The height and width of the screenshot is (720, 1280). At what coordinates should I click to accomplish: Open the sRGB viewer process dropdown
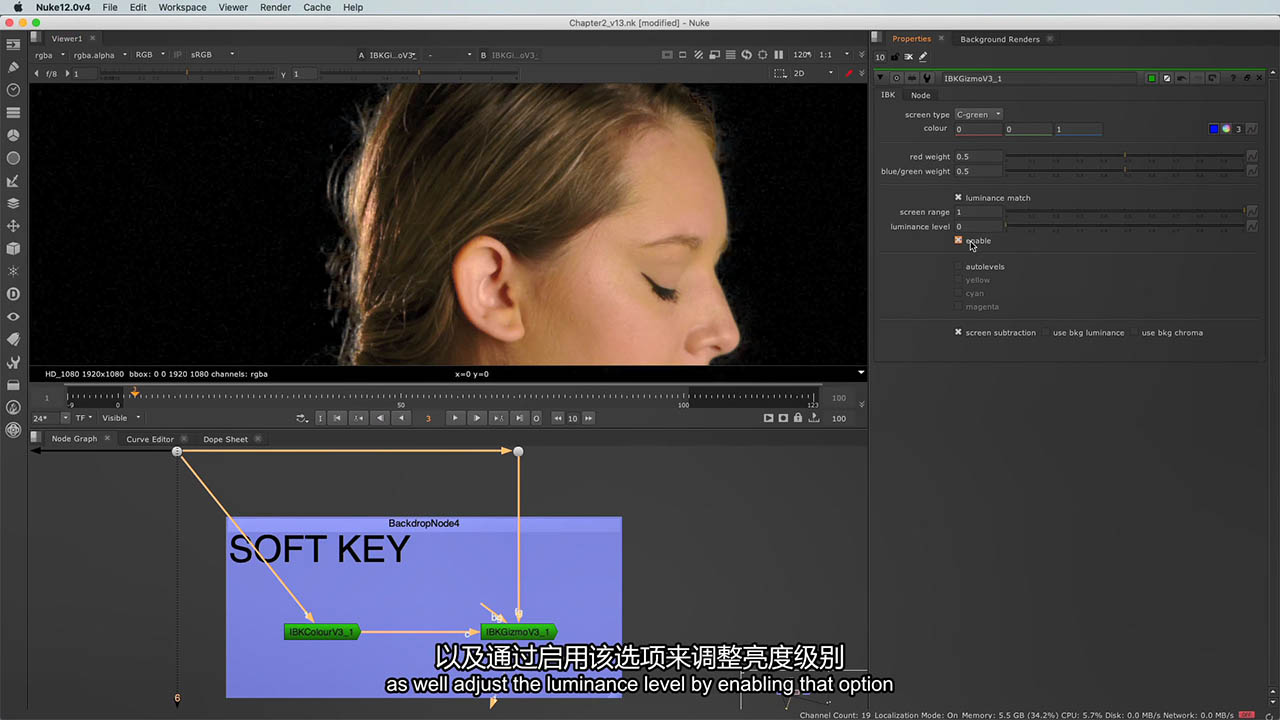(x=212, y=55)
